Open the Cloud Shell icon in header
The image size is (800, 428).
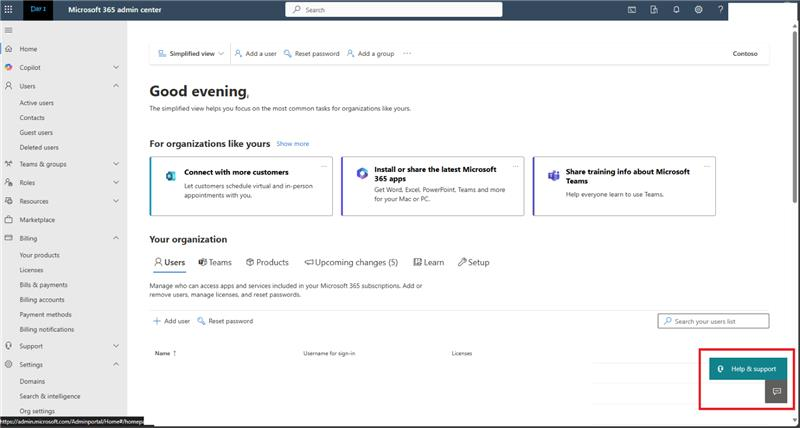632,10
